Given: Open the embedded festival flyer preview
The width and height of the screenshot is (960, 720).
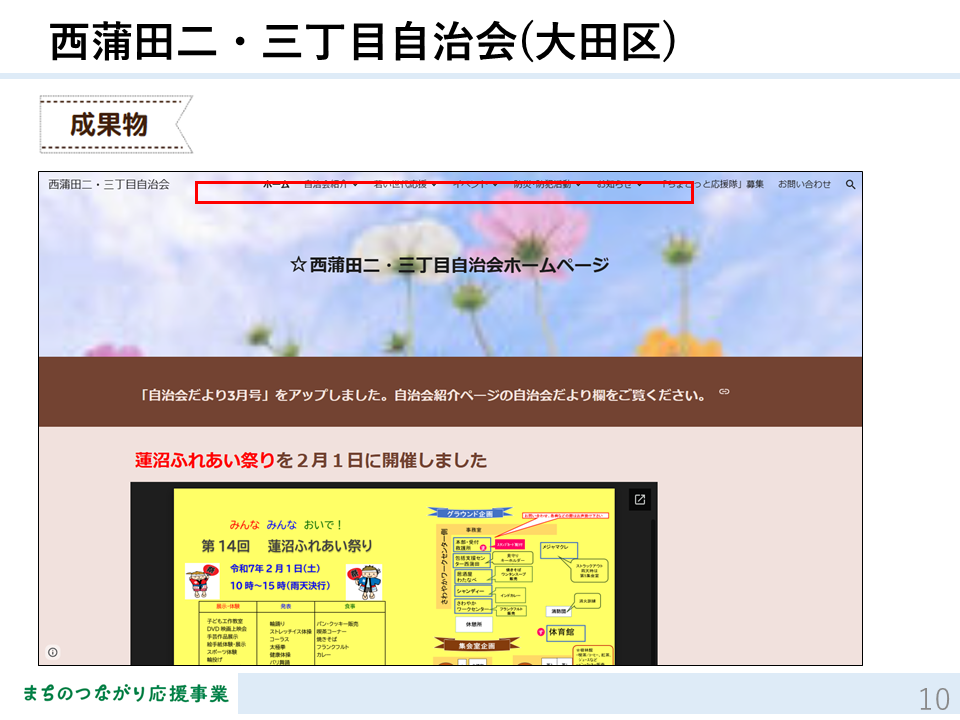Looking at the screenshot, I should coord(394,574).
